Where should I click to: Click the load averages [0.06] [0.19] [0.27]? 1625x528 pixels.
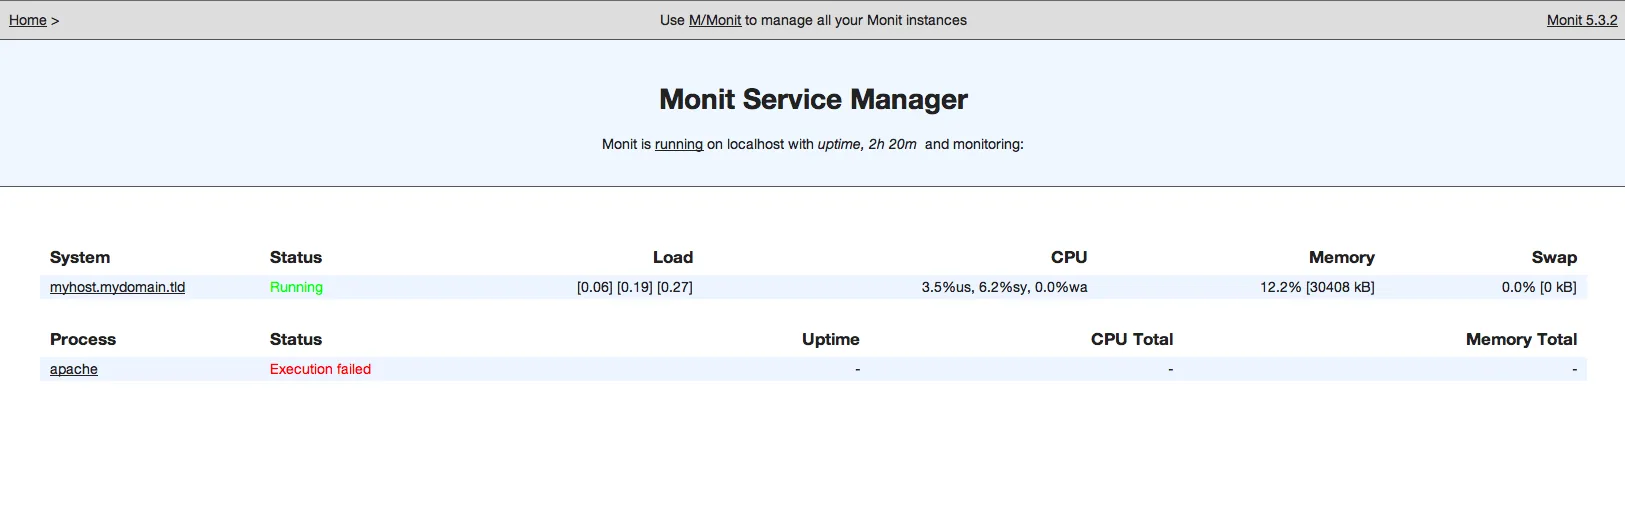(x=634, y=287)
